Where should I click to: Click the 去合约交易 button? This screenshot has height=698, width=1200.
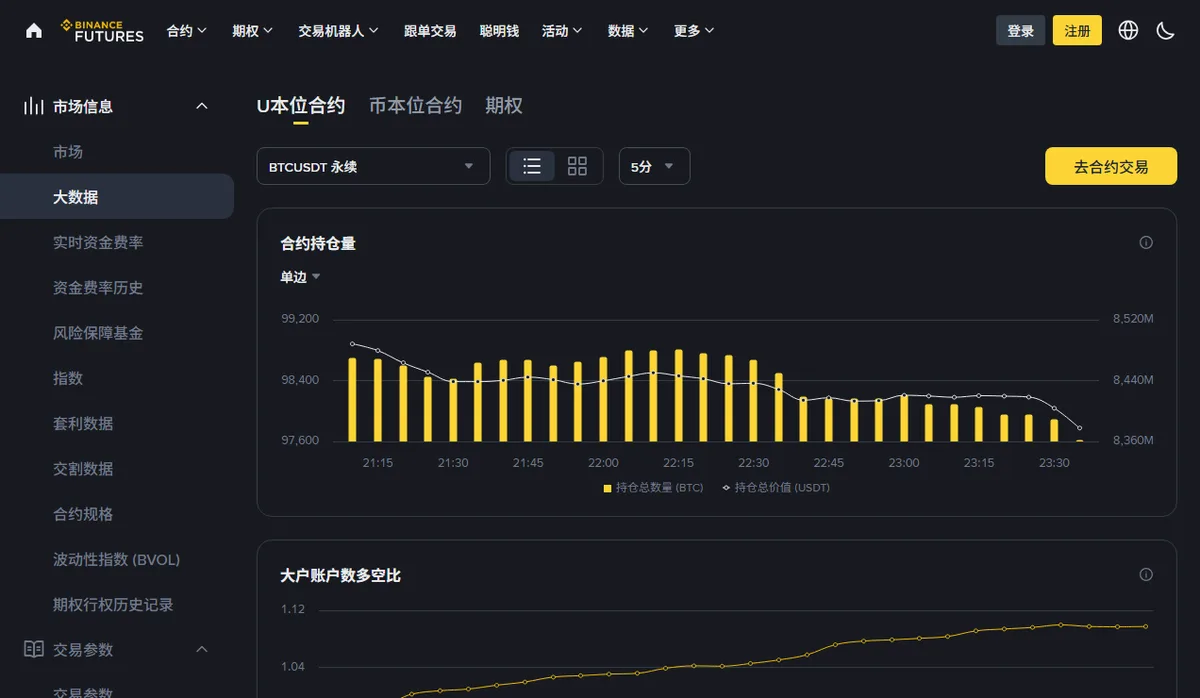click(x=1111, y=166)
